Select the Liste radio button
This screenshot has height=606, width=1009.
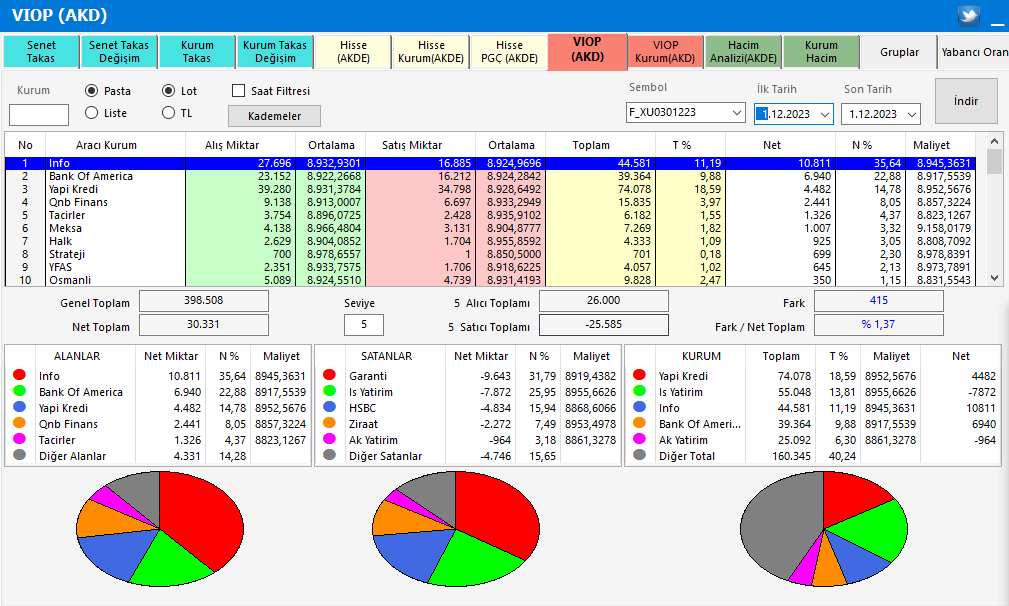(91, 113)
